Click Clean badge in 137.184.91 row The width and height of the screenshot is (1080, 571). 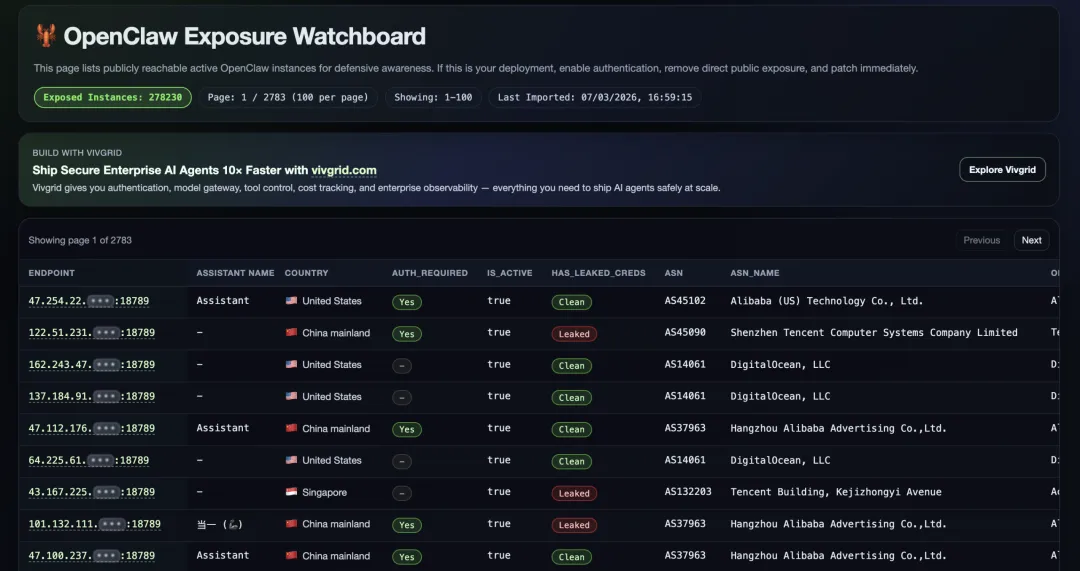[x=572, y=397]
